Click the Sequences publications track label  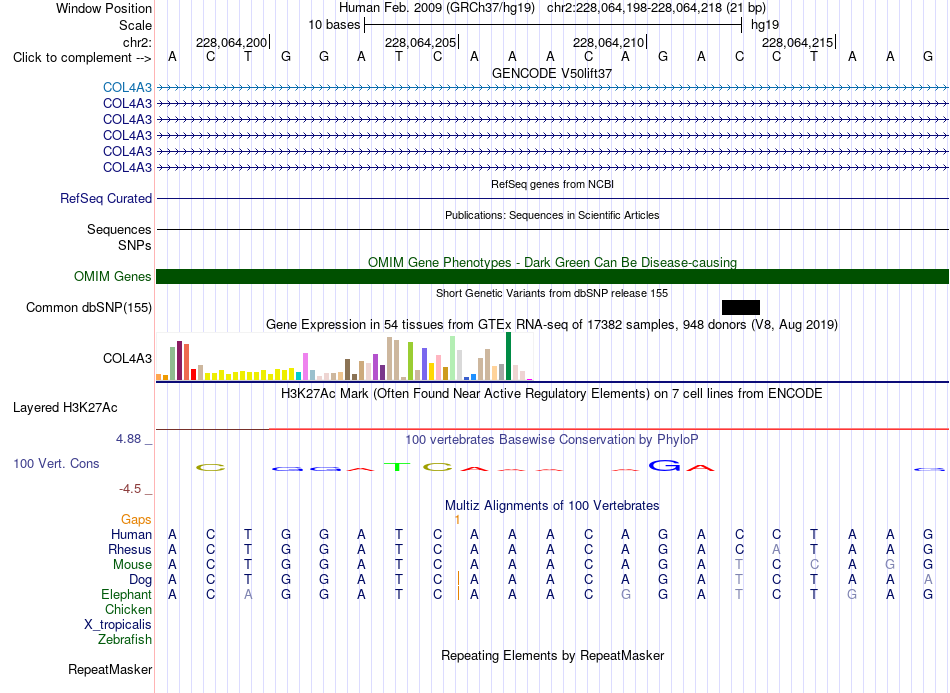click(119, 230)
